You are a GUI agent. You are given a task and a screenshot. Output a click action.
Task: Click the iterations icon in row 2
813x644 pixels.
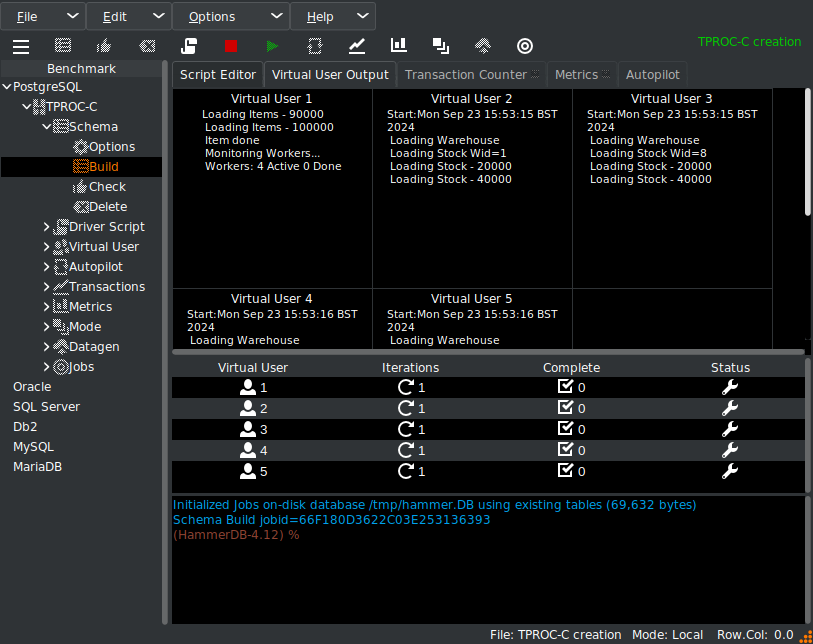coord(405,408)
